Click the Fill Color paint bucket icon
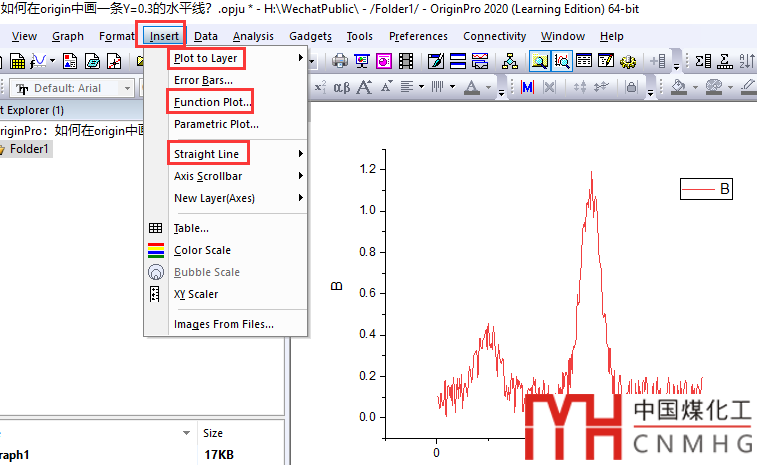 tap(679, 87)
